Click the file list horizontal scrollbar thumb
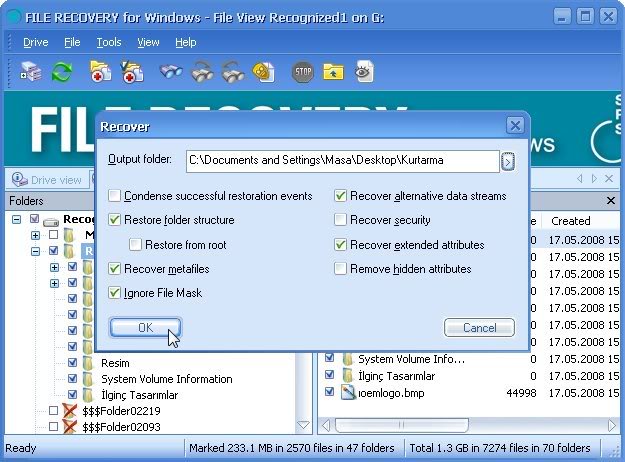The height and width of the screenshot is (462, 625). point(401,425)
